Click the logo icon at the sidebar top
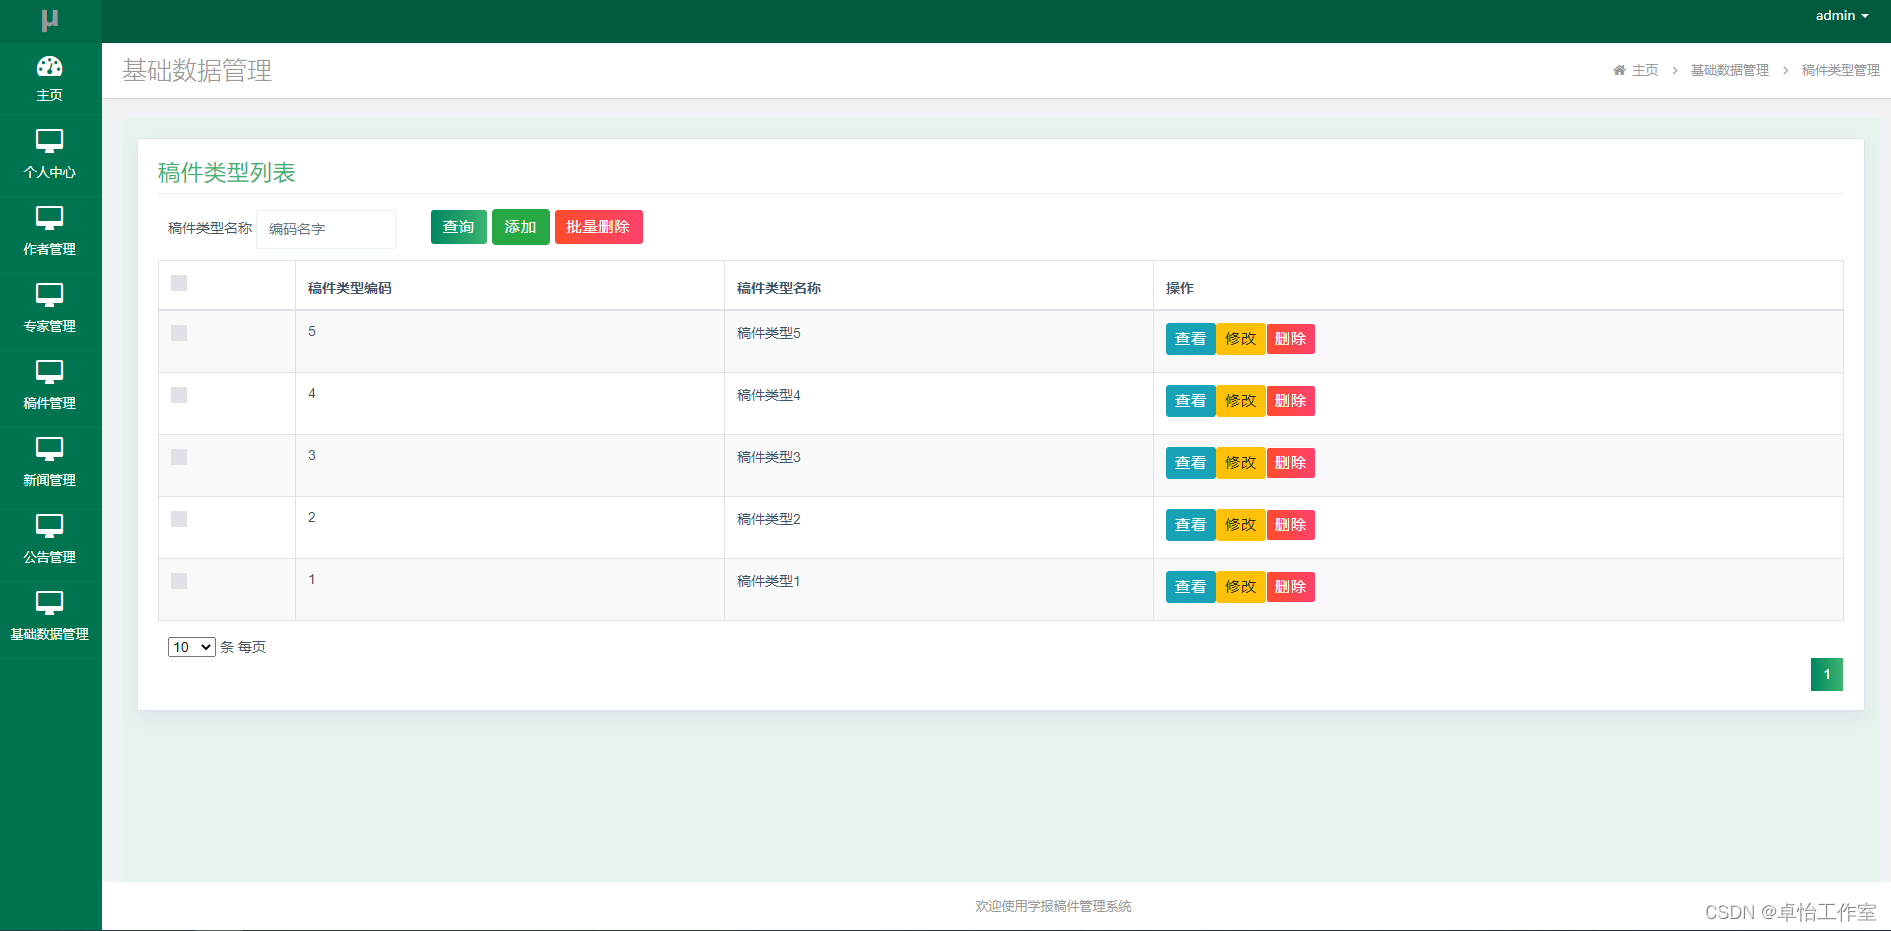The image size is (1891, 931). 49,20
